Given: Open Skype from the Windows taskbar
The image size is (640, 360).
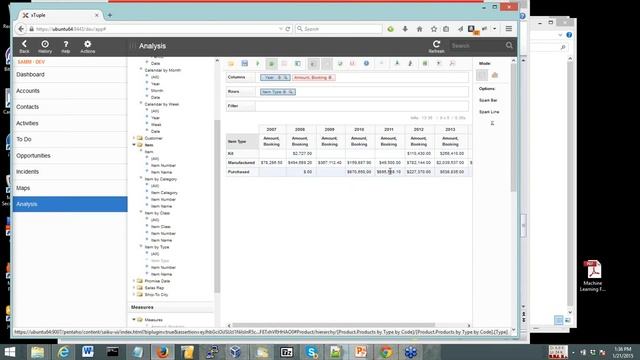Looking at the screenshot, I should click(311, 351).
